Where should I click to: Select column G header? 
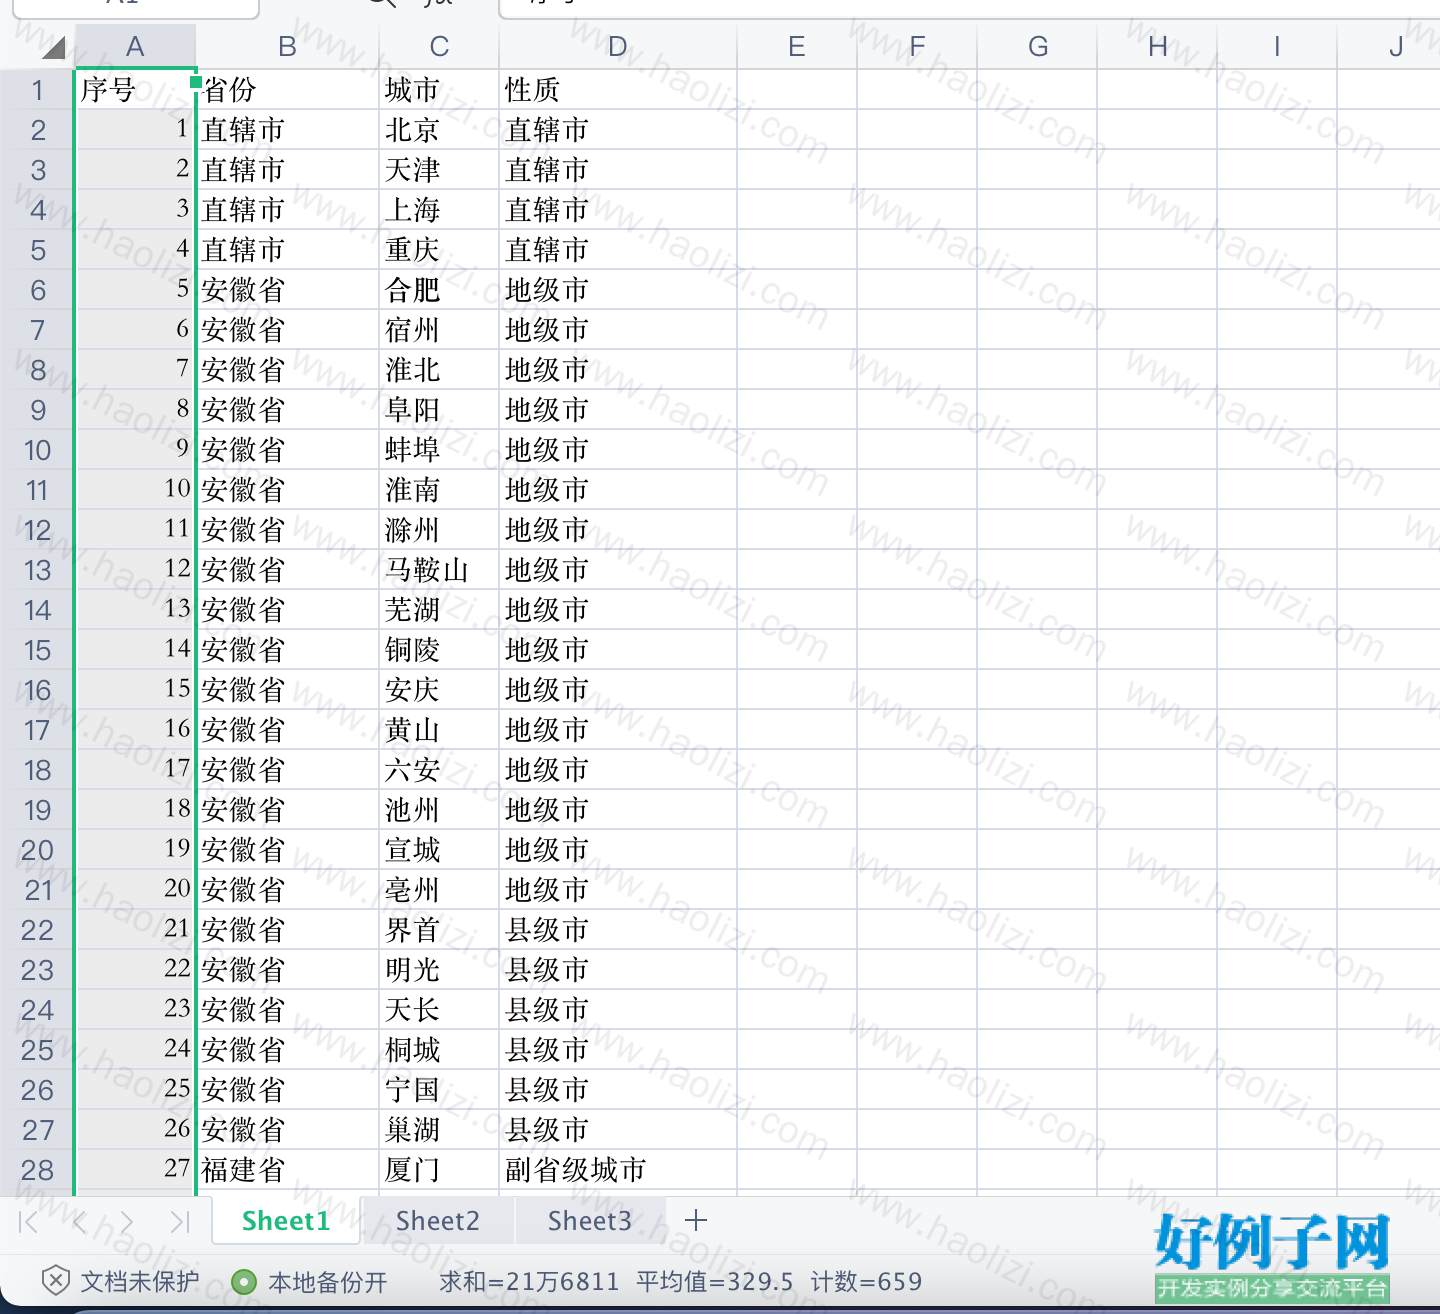click(1037, 47)
